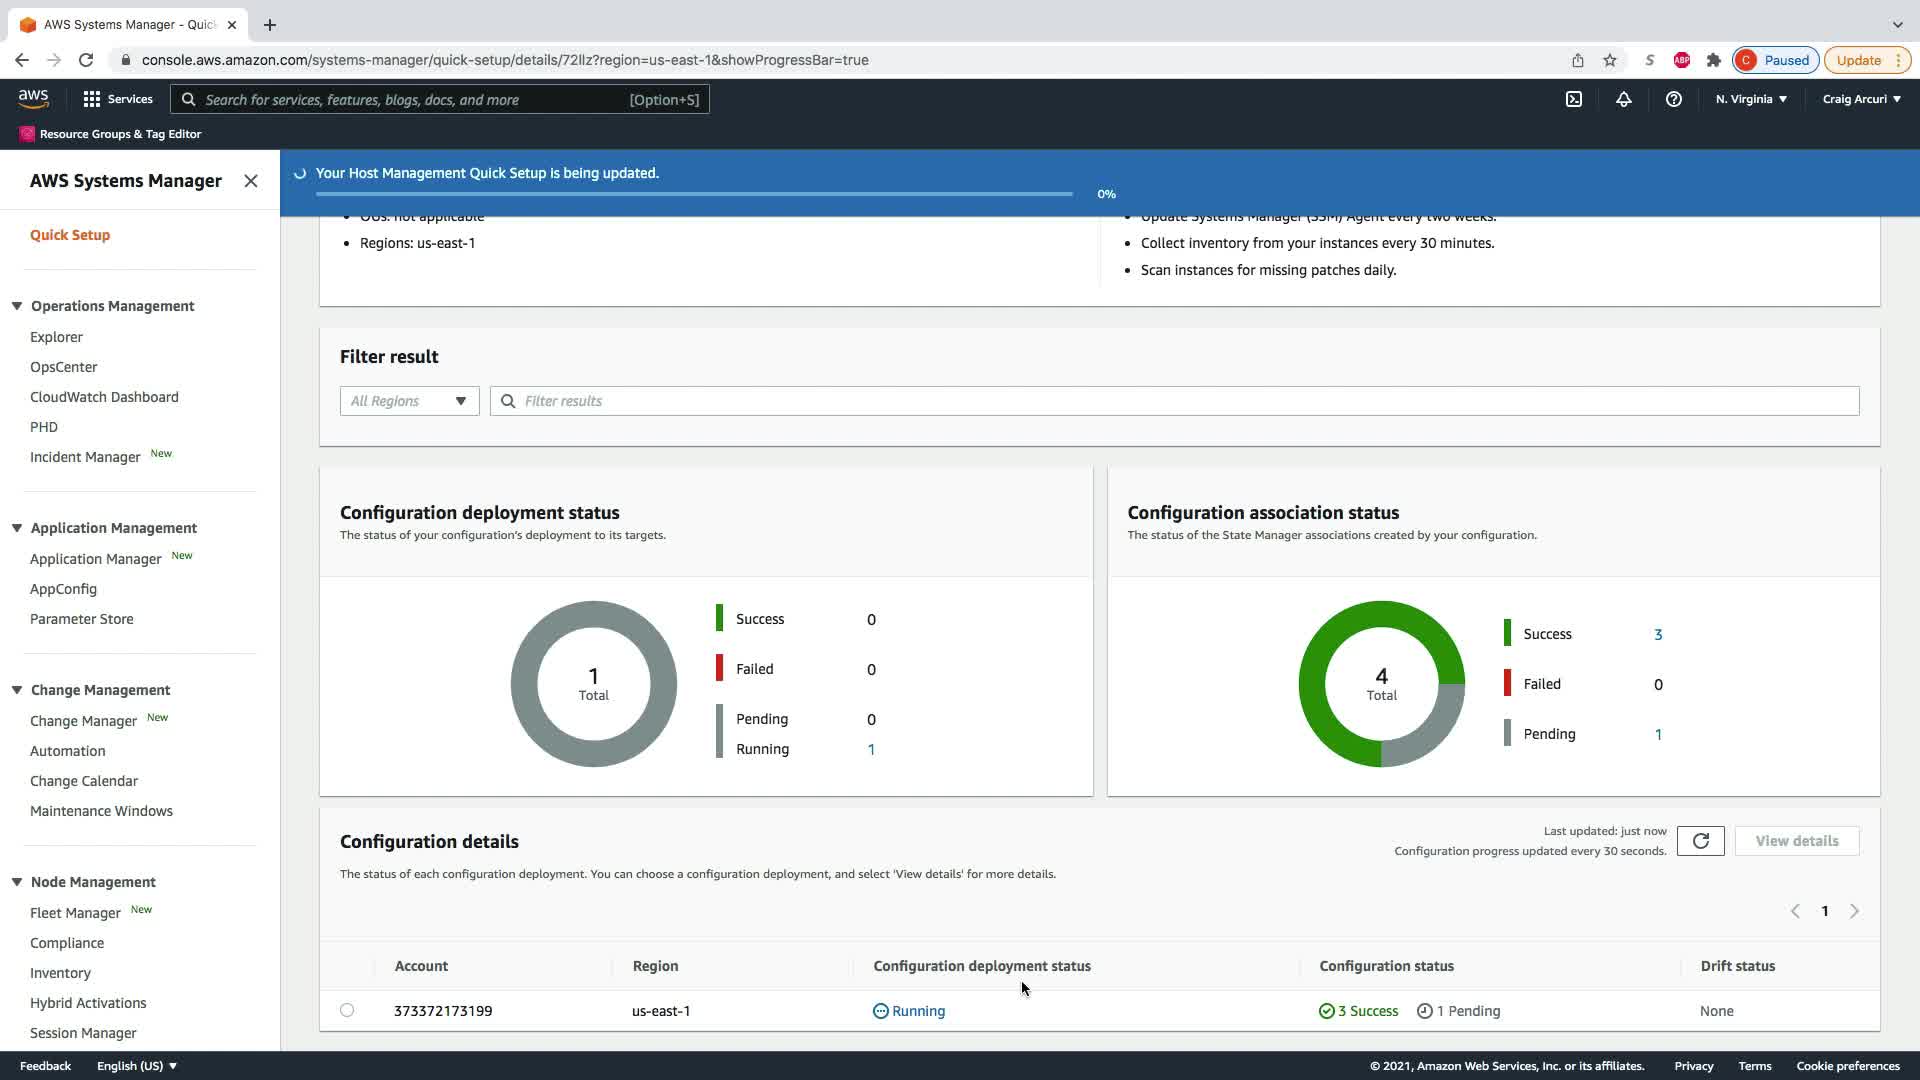This screenshot has width=1920, height=1080.
Task: Bookmark page with star icon
Action: (1610, 60)
